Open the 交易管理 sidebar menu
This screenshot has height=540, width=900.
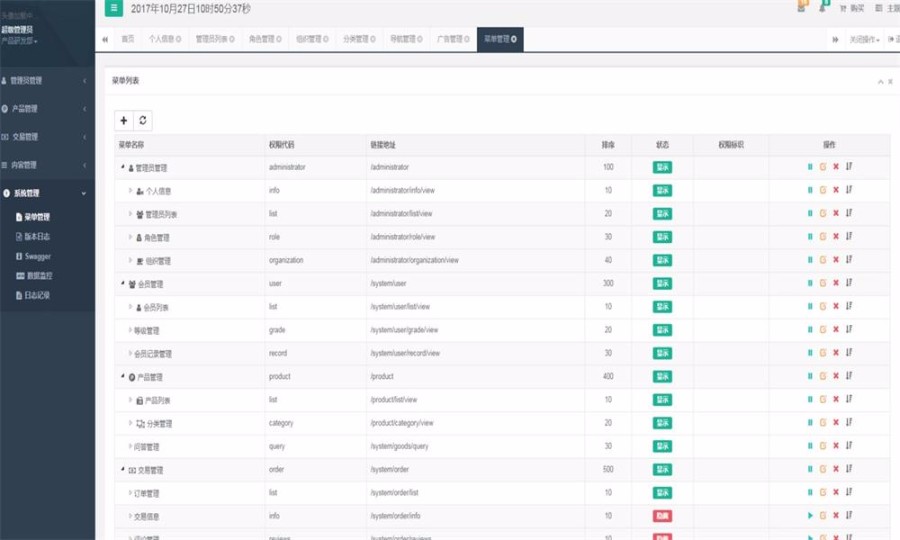point(47,137)
